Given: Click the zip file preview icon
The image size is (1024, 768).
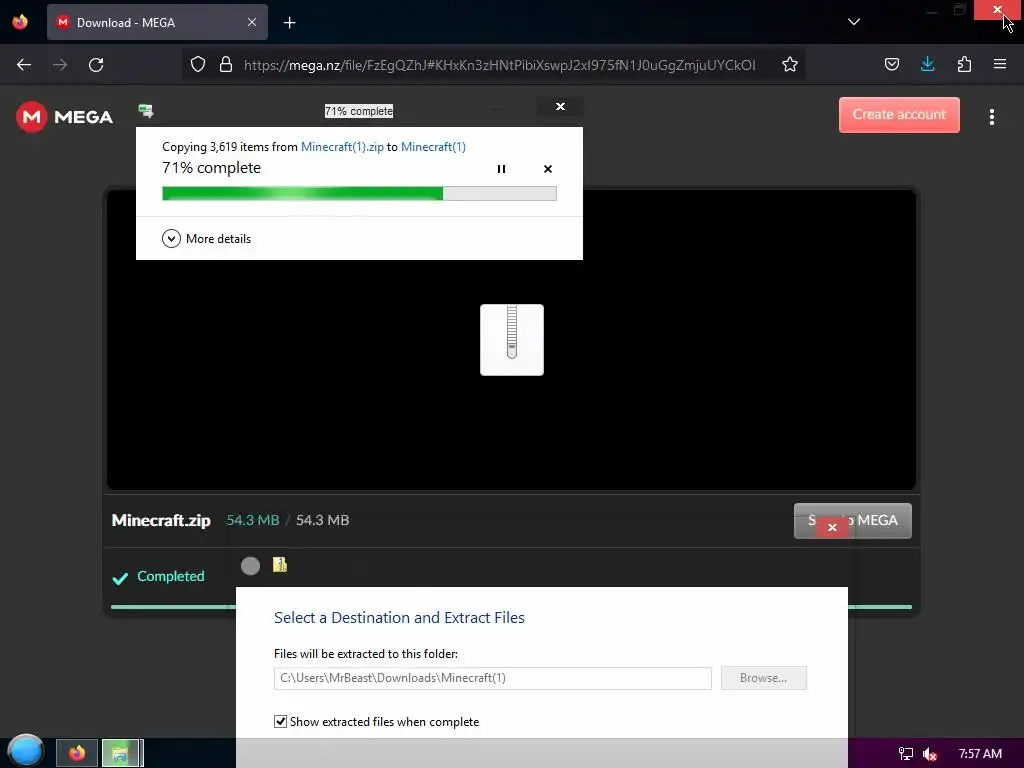Looking at the screenshot, I should (511, 340).
